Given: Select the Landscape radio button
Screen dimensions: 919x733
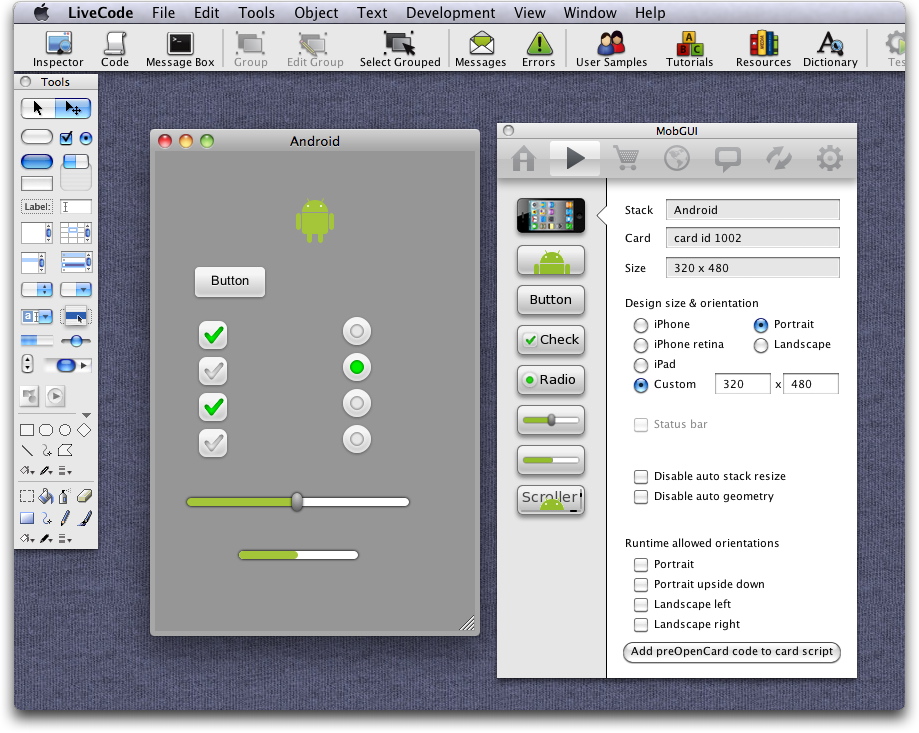Looking at the screenshot, I should point(761,345).
